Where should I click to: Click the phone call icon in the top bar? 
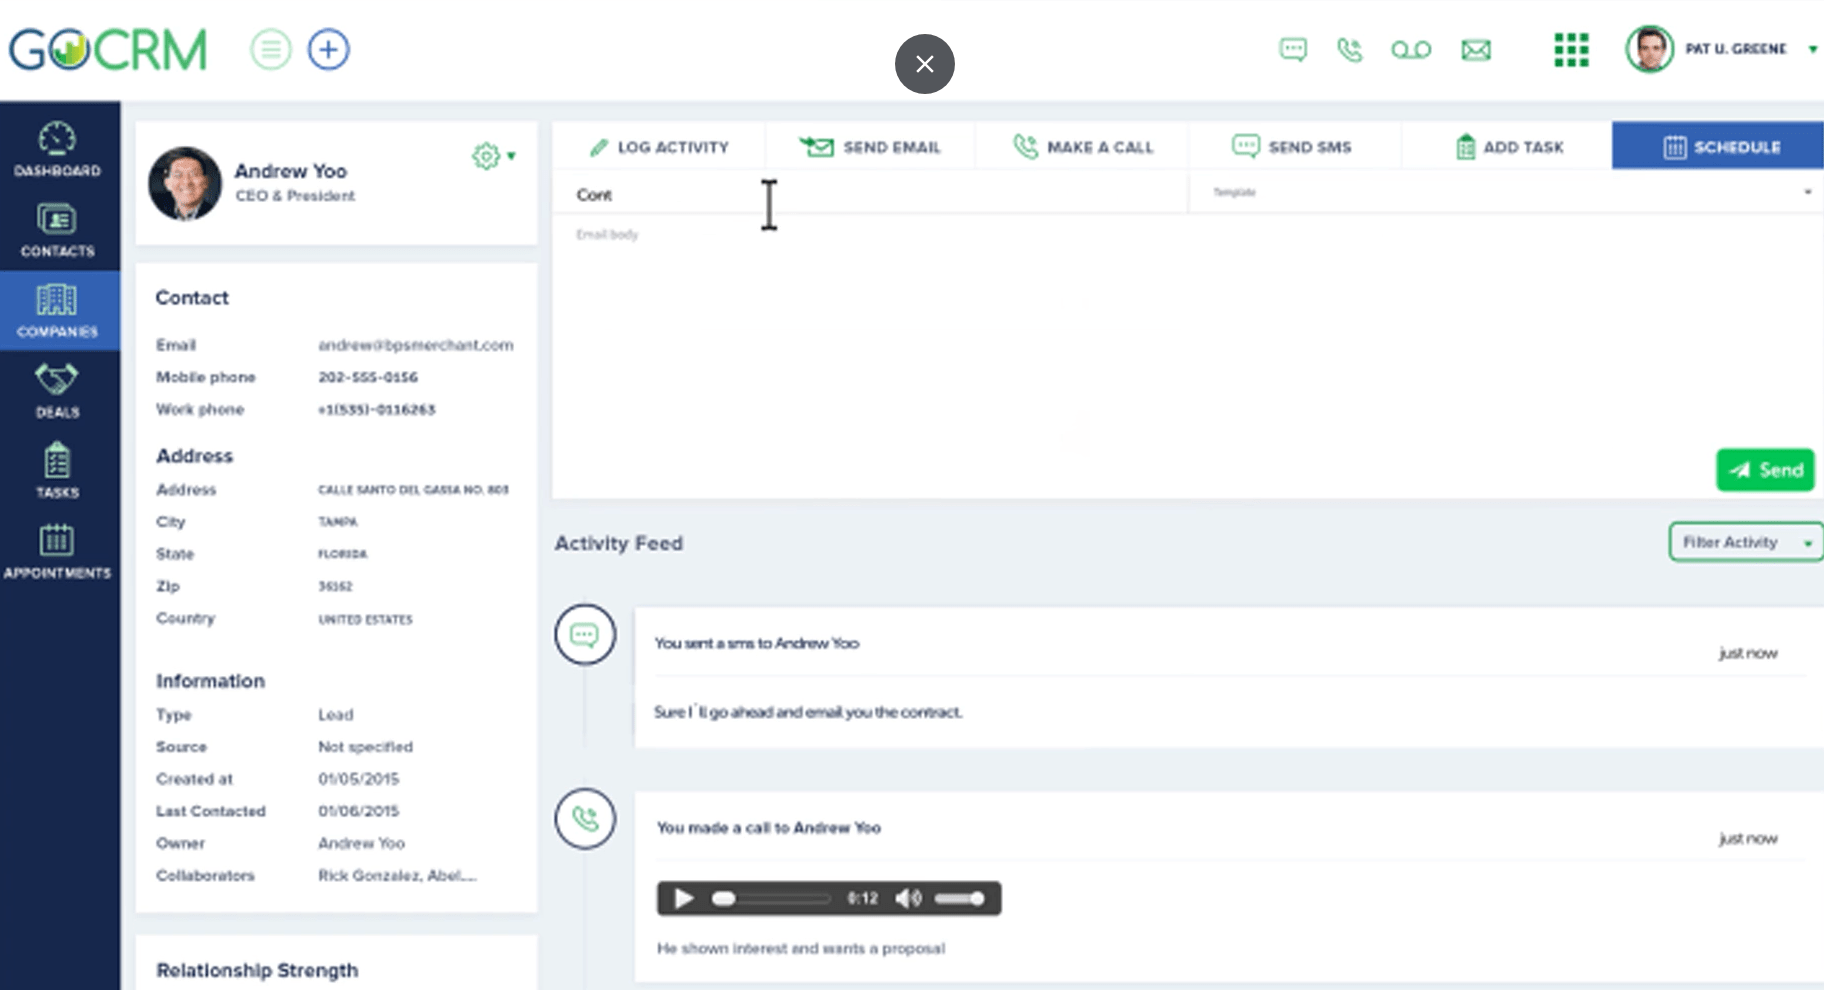pos(1350,48)
